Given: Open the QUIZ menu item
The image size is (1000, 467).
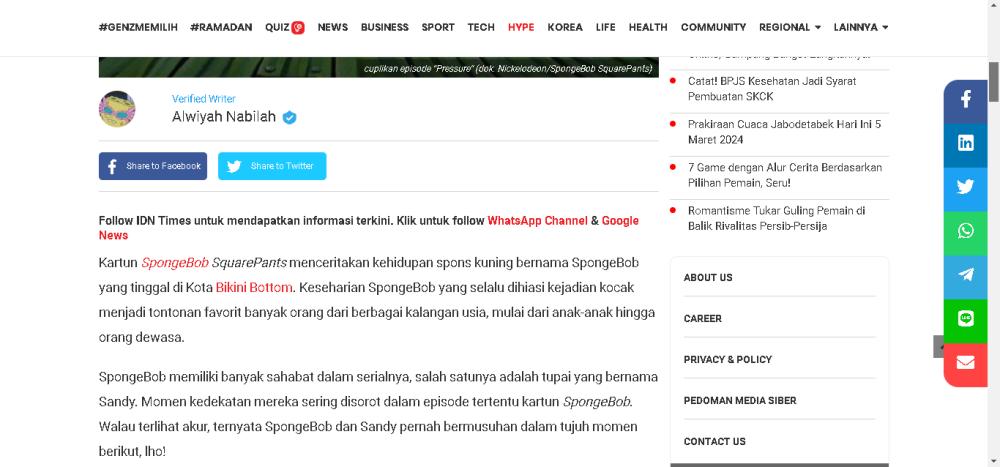Looking at the screenshot, I should coord(284,27).
